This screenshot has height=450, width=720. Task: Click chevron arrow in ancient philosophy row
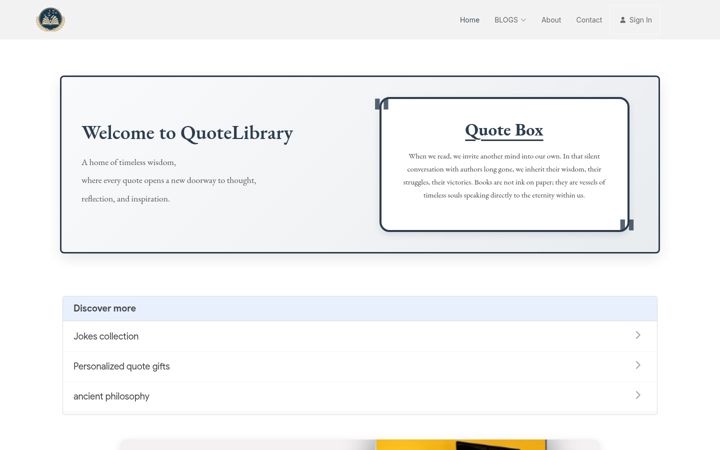point(638,395)
